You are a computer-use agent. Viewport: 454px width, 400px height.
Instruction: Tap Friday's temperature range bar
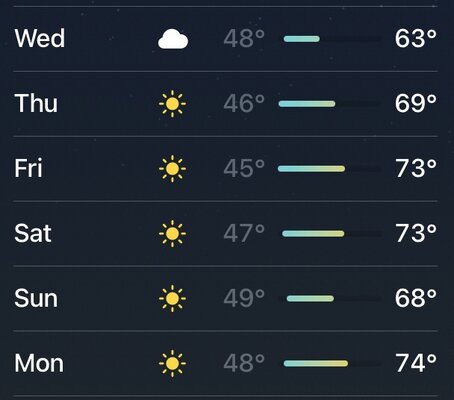point(330,169)
